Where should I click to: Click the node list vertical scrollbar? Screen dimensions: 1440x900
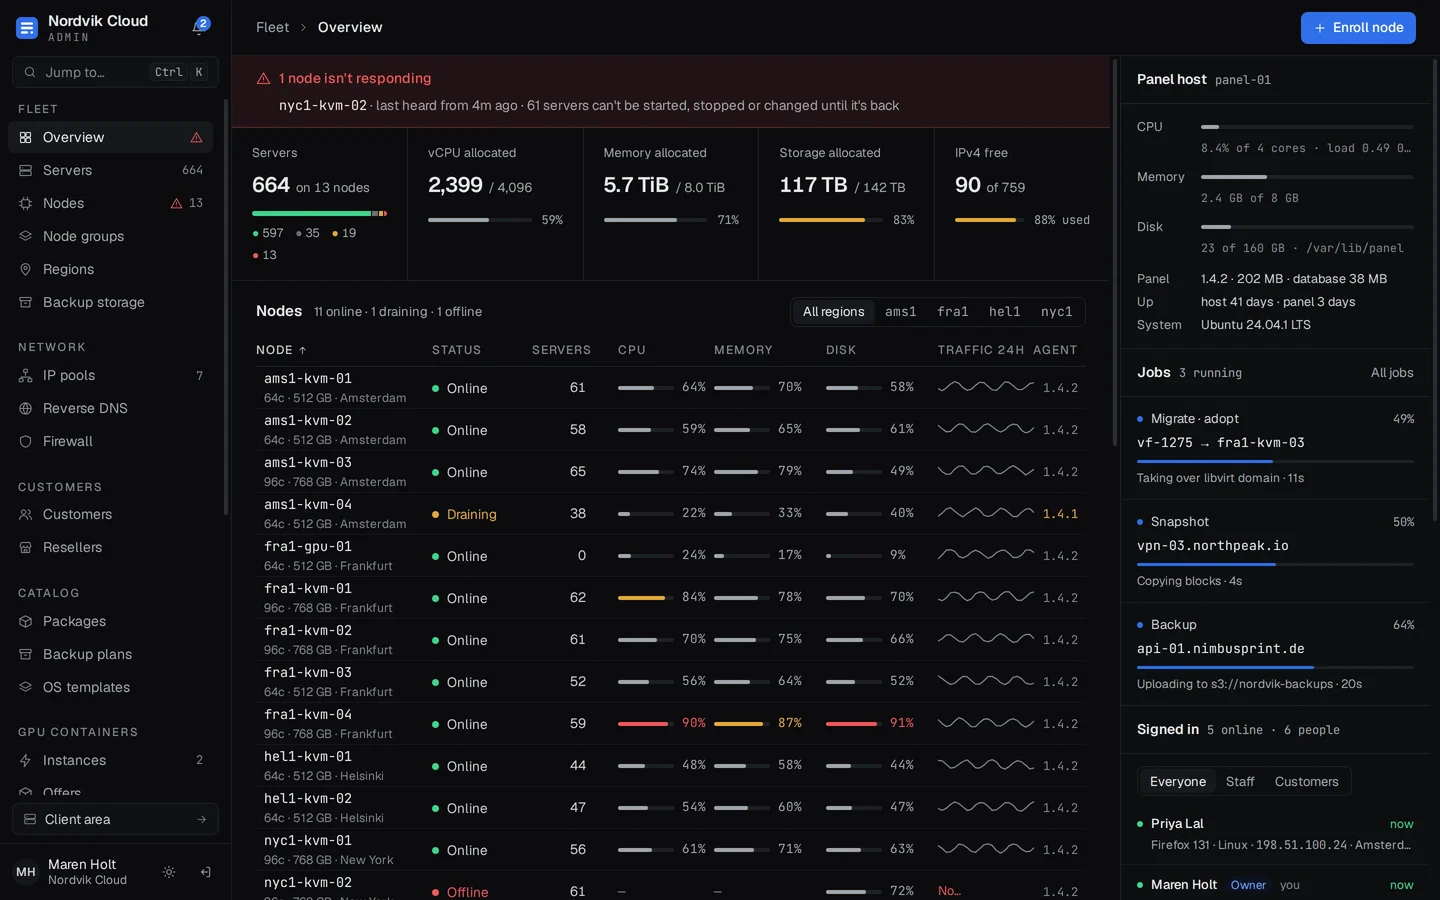pos(1115,253)
